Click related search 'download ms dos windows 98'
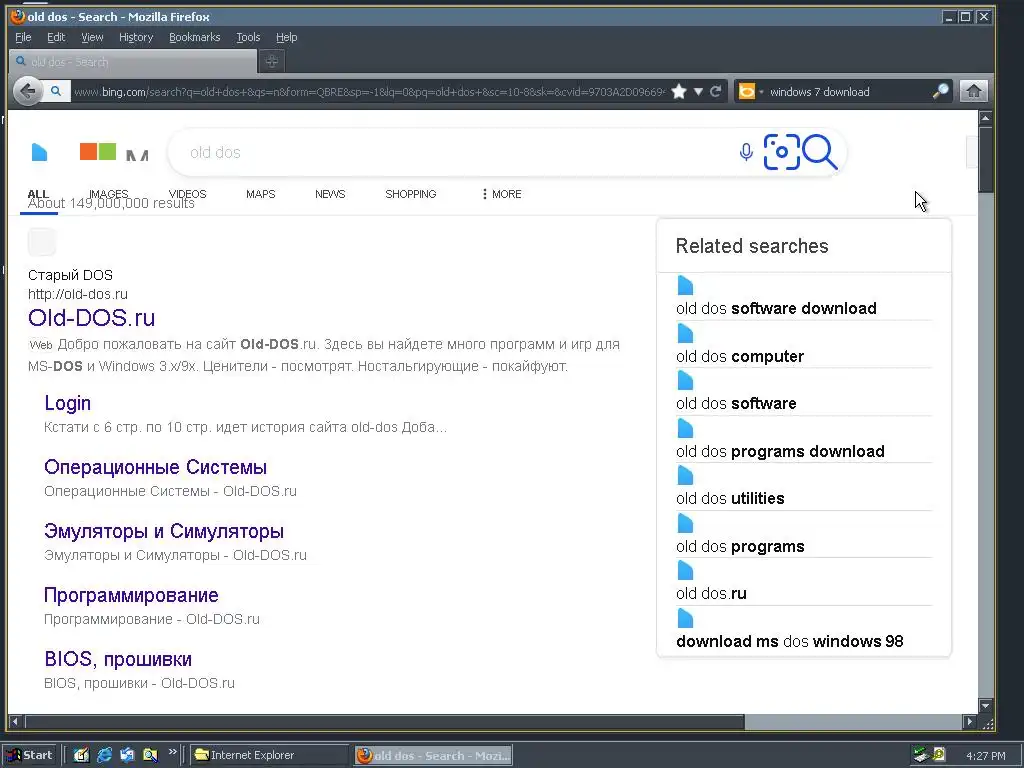The image size is (1024, 768). tap(790, 641)
